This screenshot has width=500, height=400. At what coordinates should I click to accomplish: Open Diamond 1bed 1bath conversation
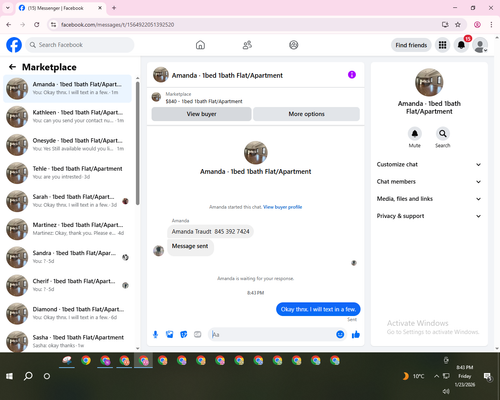[67, 313]
